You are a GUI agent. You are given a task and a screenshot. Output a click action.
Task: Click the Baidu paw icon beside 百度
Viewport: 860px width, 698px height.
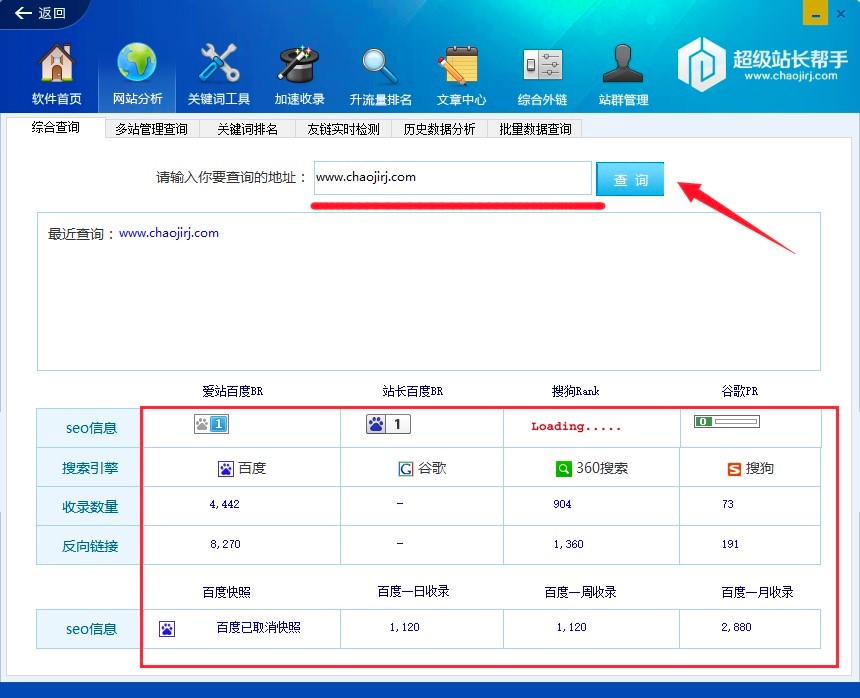(x=225, y=468)
